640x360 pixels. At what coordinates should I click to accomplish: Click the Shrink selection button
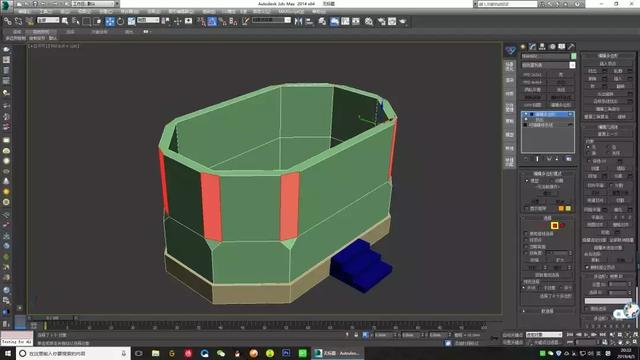(535, 260)
